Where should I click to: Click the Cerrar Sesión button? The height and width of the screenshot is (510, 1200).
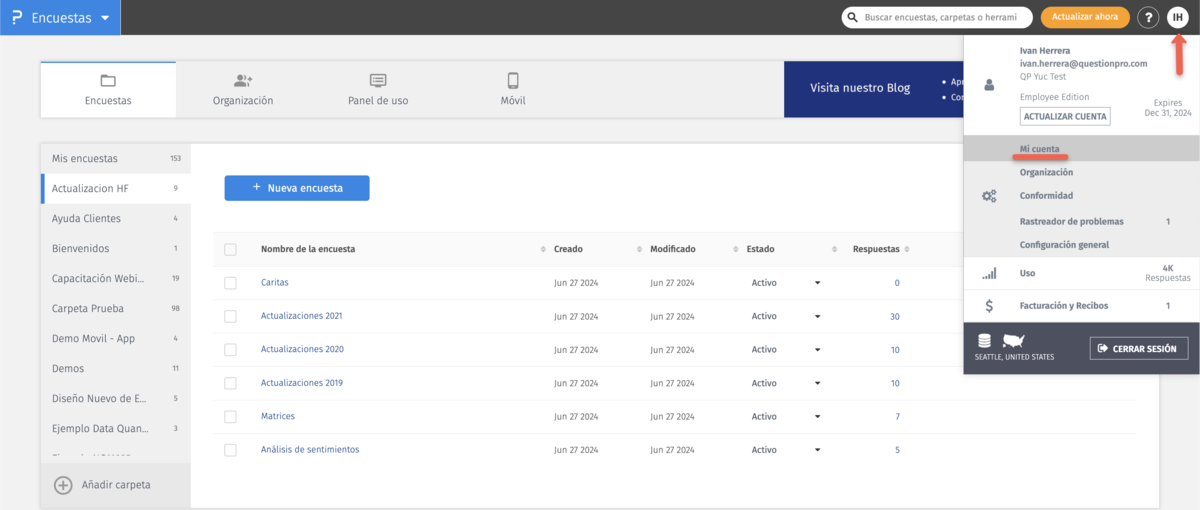point(1139,348)
